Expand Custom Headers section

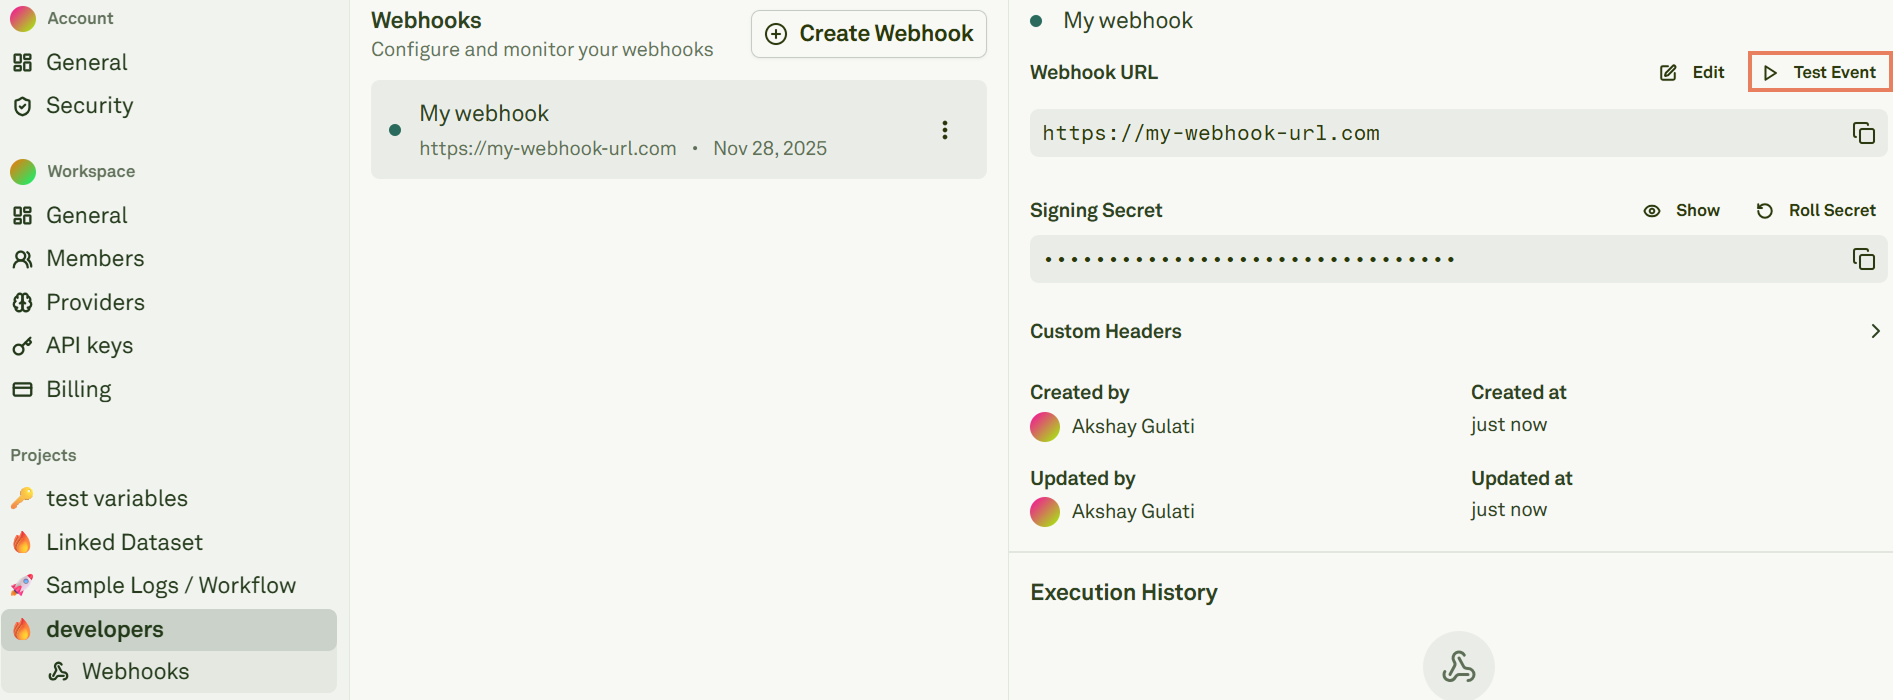(1457, 331)
